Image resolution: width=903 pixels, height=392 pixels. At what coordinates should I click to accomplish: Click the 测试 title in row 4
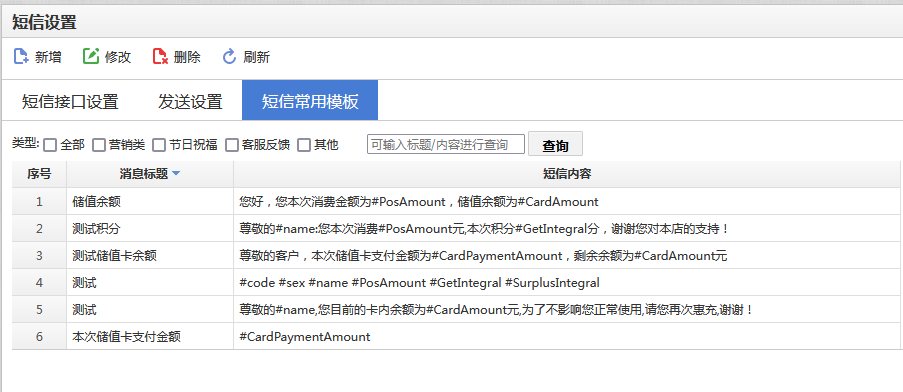click(x=84, y=283)
